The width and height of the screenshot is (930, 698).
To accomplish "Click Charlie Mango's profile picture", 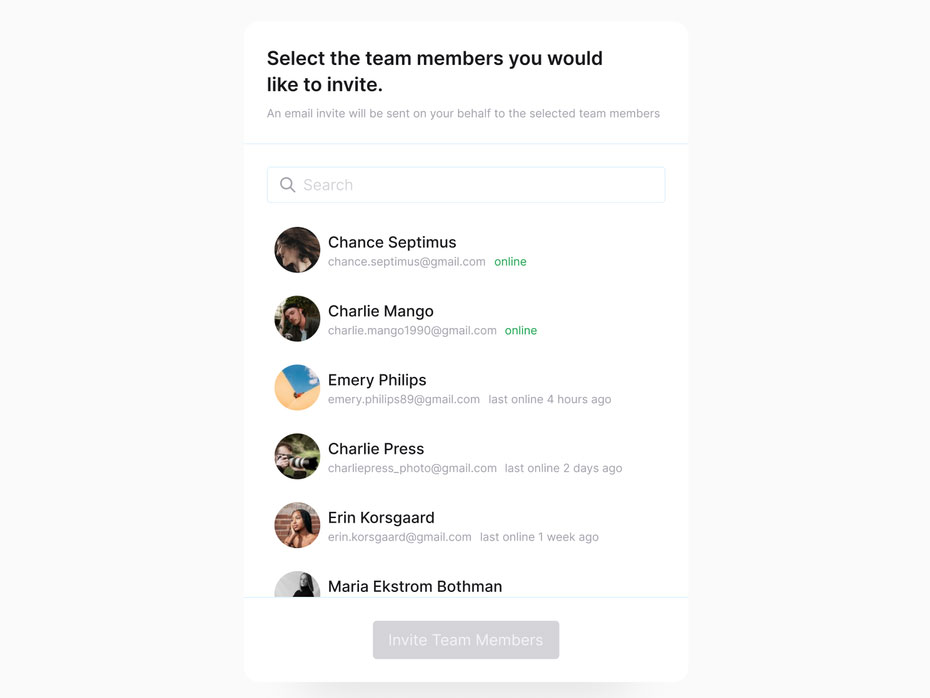I will (297, 319).
